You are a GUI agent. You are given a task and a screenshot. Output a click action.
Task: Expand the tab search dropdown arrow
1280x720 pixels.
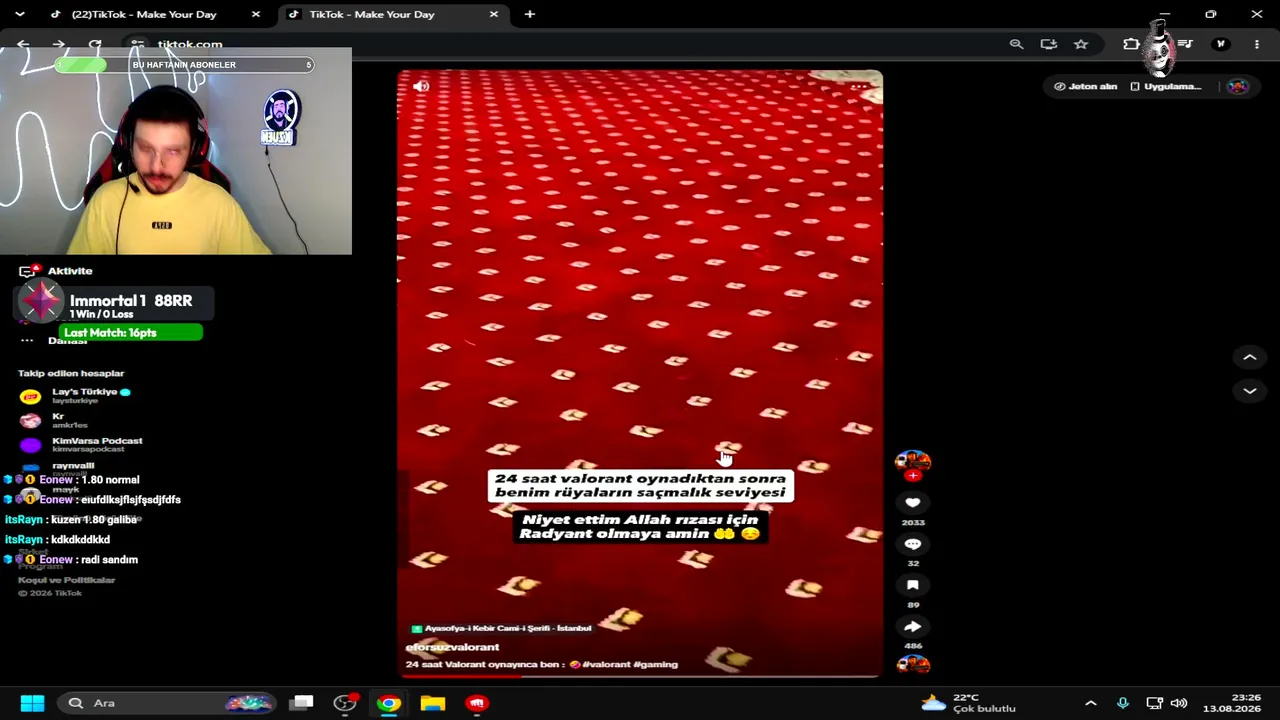19,14
